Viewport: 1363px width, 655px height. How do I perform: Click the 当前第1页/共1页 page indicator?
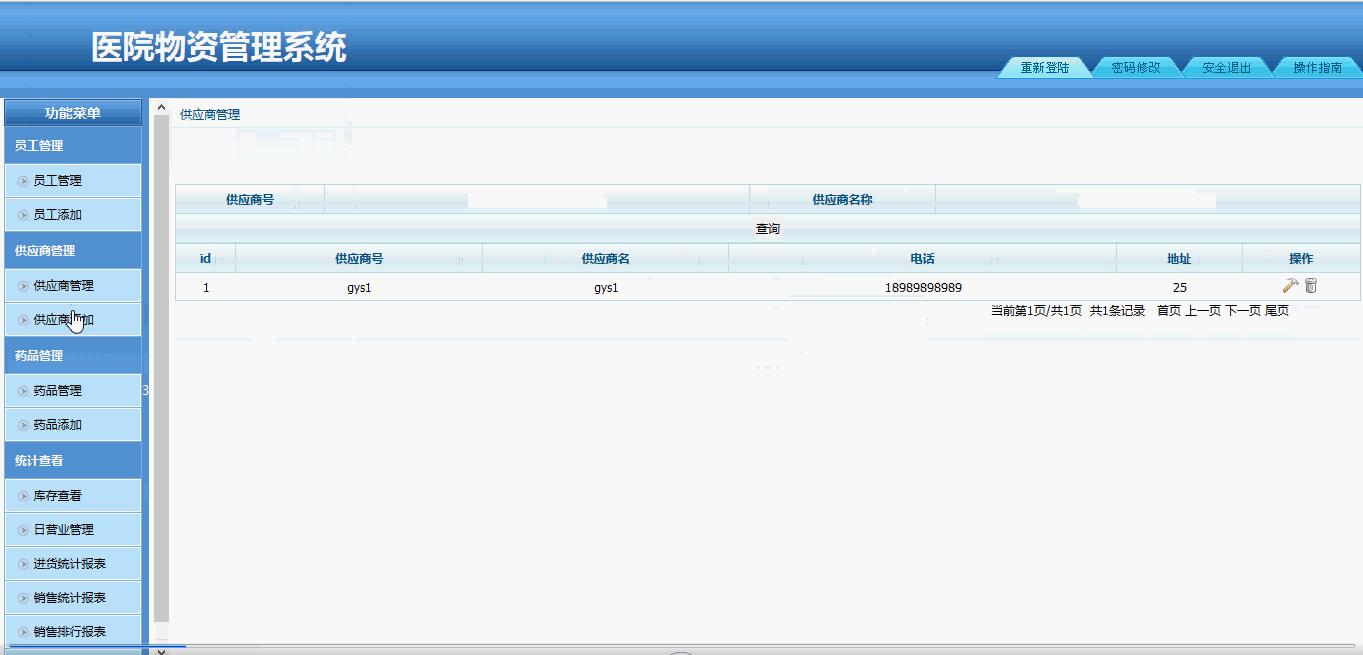coord(1036,311)
